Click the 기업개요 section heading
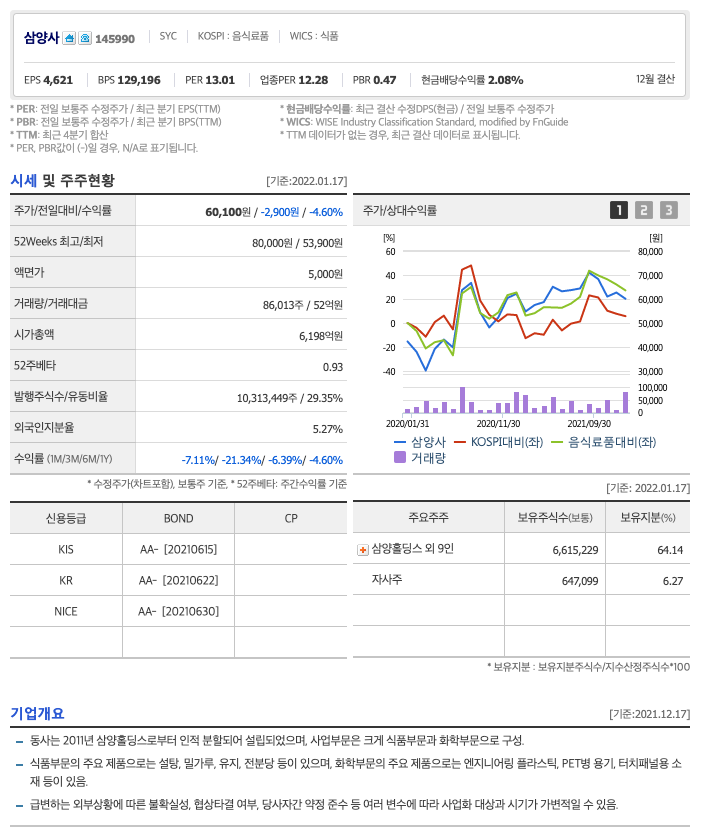The image size is (701, 840). pos(37,714)
